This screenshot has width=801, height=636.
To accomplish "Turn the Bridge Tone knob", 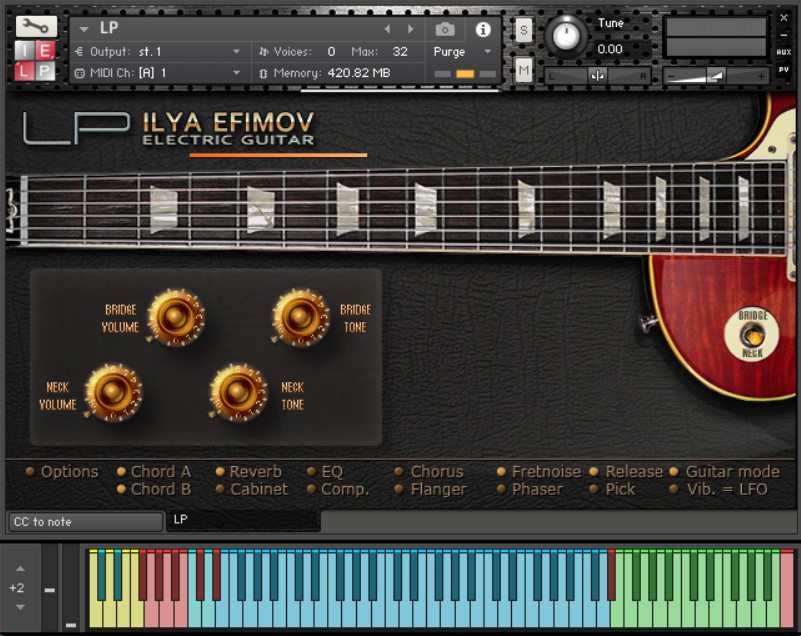I will [300, 317].
